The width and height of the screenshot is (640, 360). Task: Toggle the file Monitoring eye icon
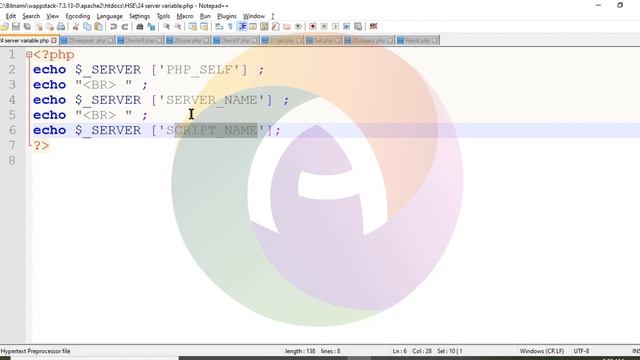(x=298, y=27)
